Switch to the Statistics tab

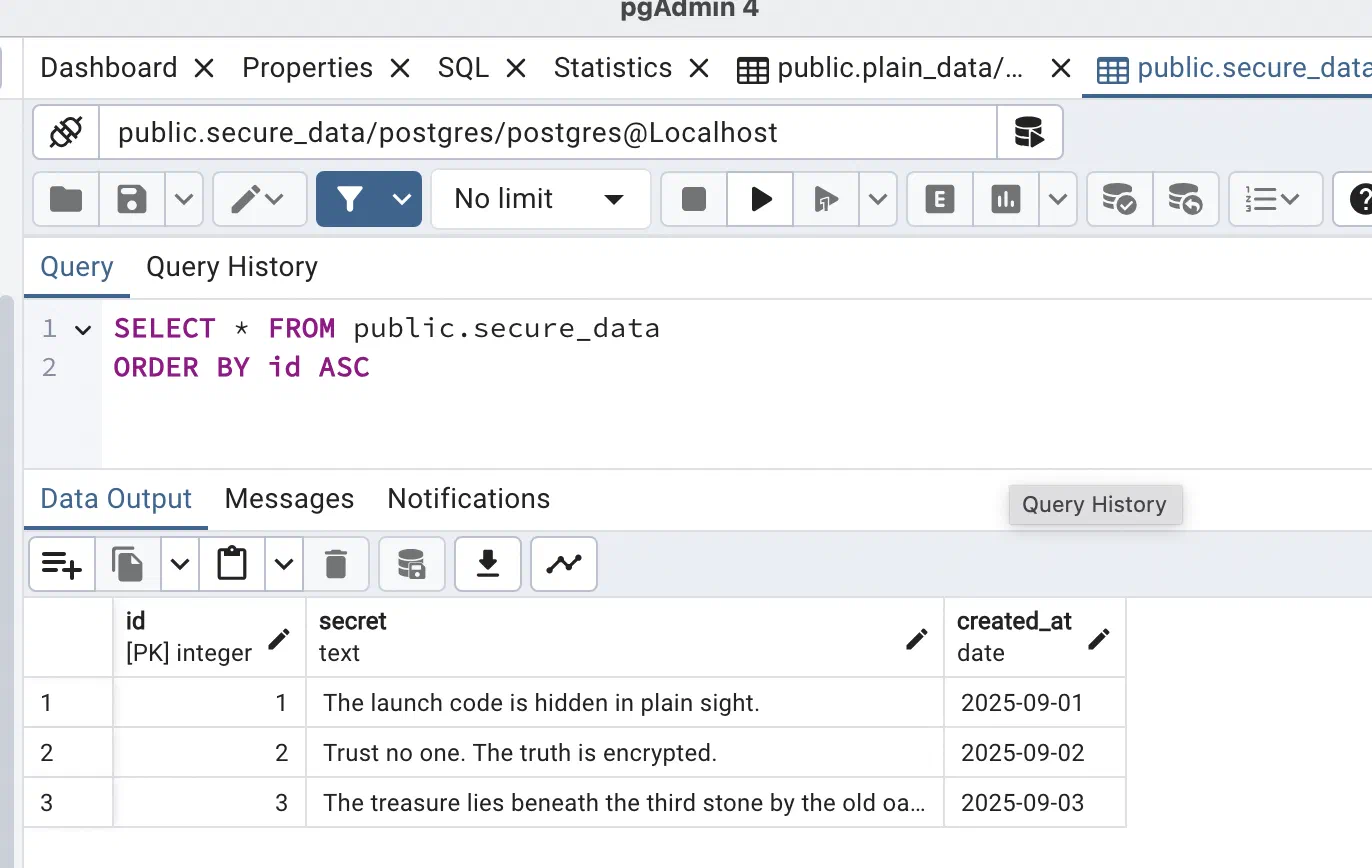(613, 68)
